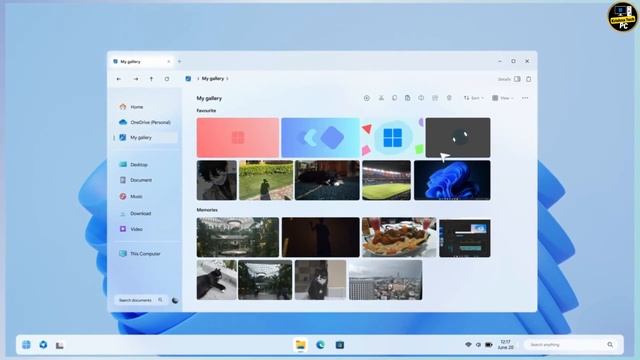Click the chevron before My gallery breadcrumb
This screenshot has height=360, width=640.
(x=198, y=79)
